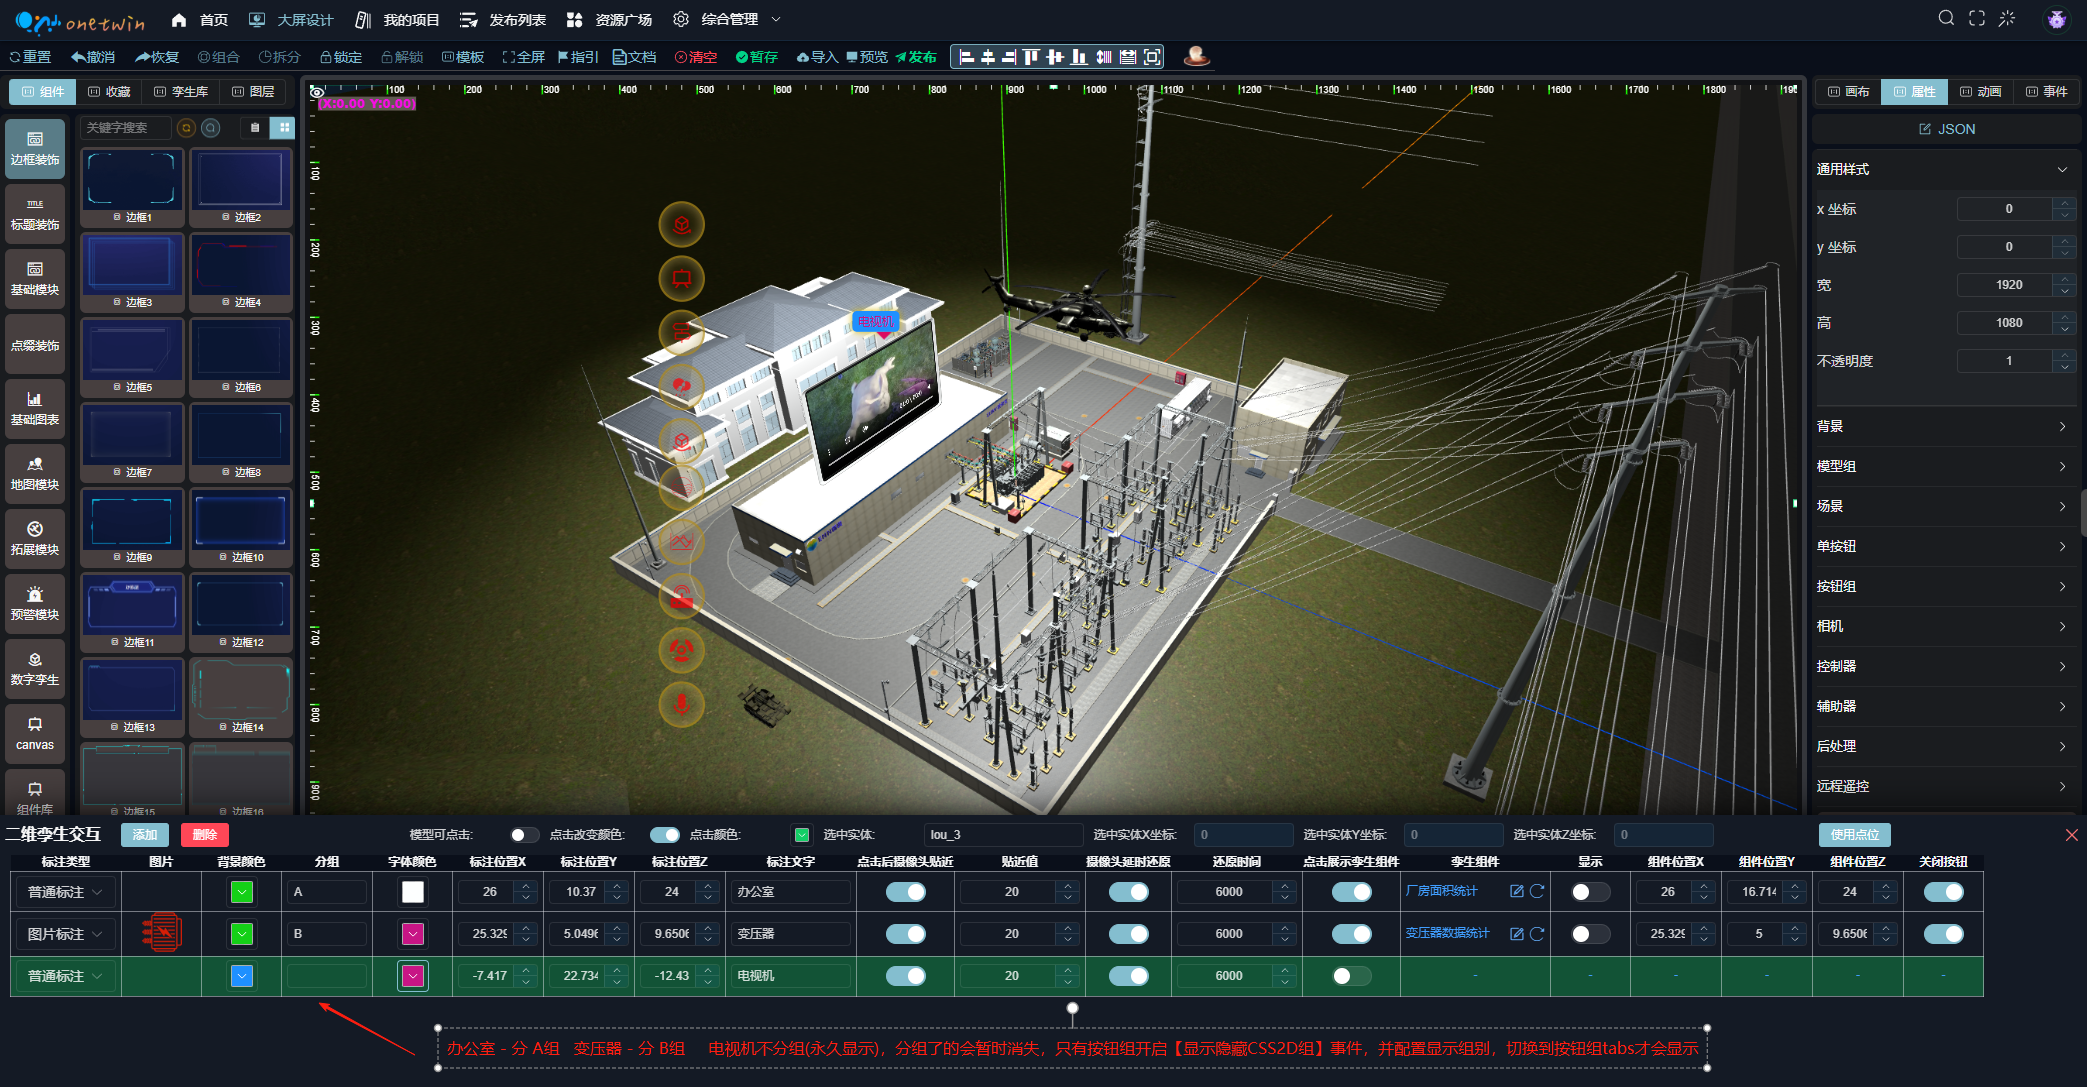Click the 使用点位 button
The image size is (2087, 1087).
pyautogui.click(x=1854, y=835)
